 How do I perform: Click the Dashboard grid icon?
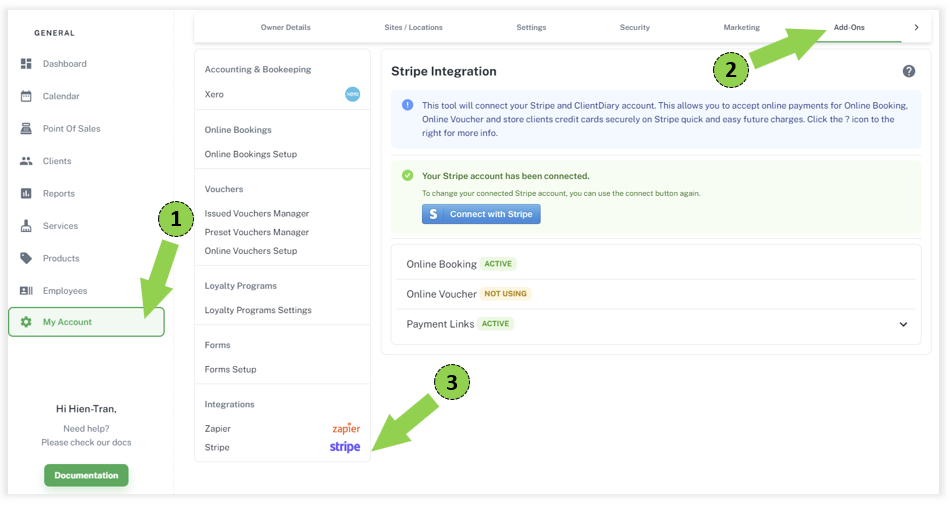[x=26, y=64]
